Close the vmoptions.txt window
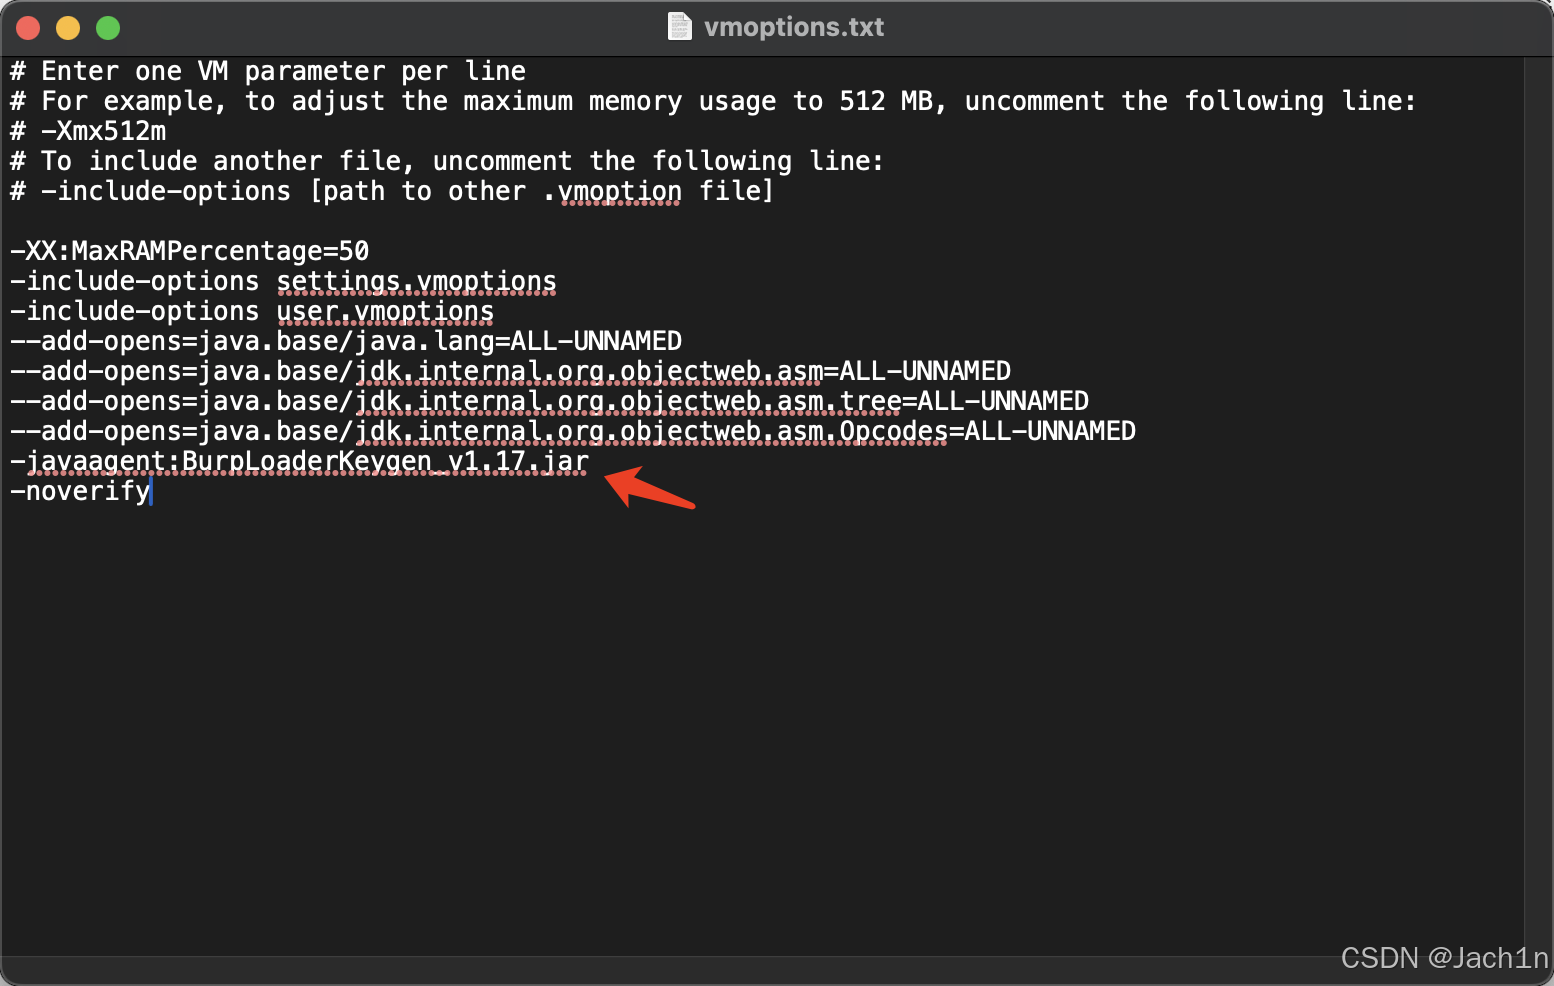Screen dimensions: 1554x986 (x=28, y=28)
